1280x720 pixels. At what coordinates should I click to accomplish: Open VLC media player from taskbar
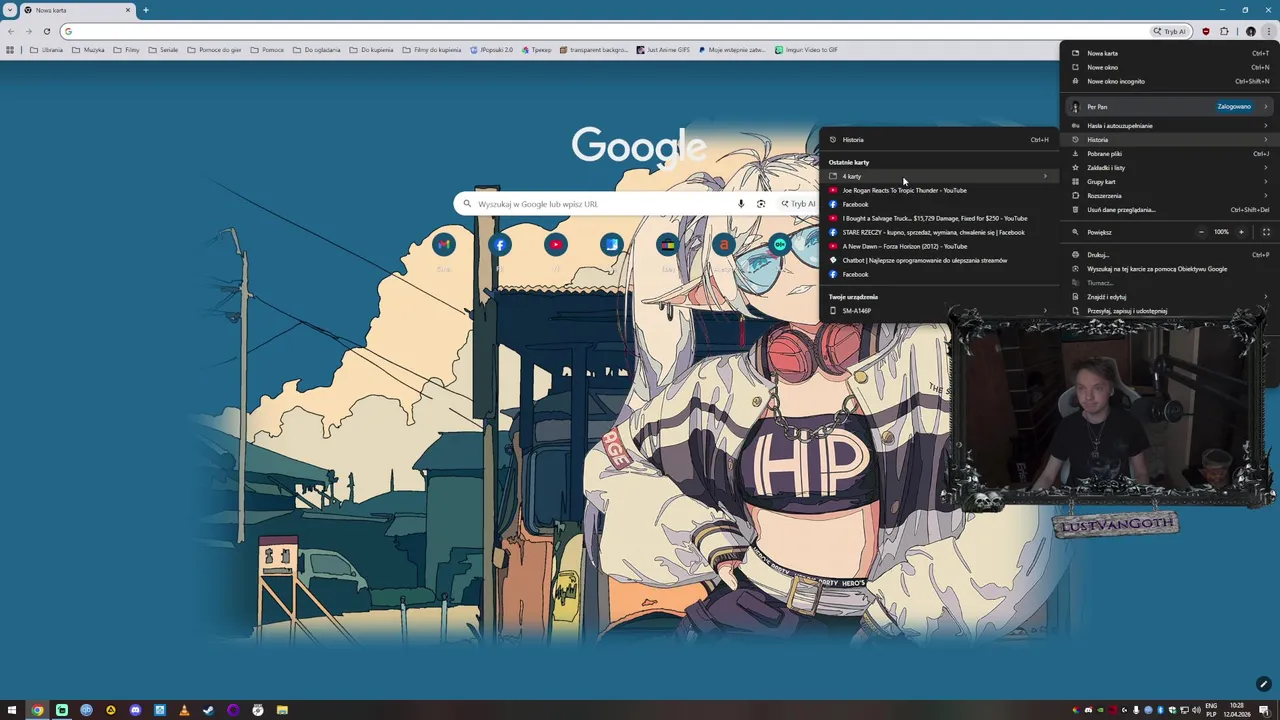(184, 710)
